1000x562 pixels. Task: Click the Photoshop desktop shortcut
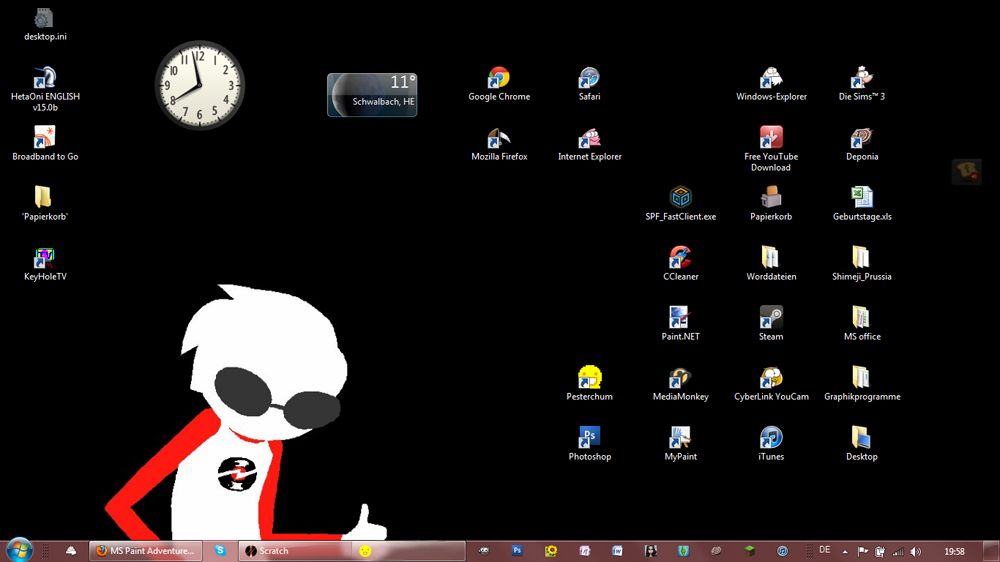pos(590,439)
